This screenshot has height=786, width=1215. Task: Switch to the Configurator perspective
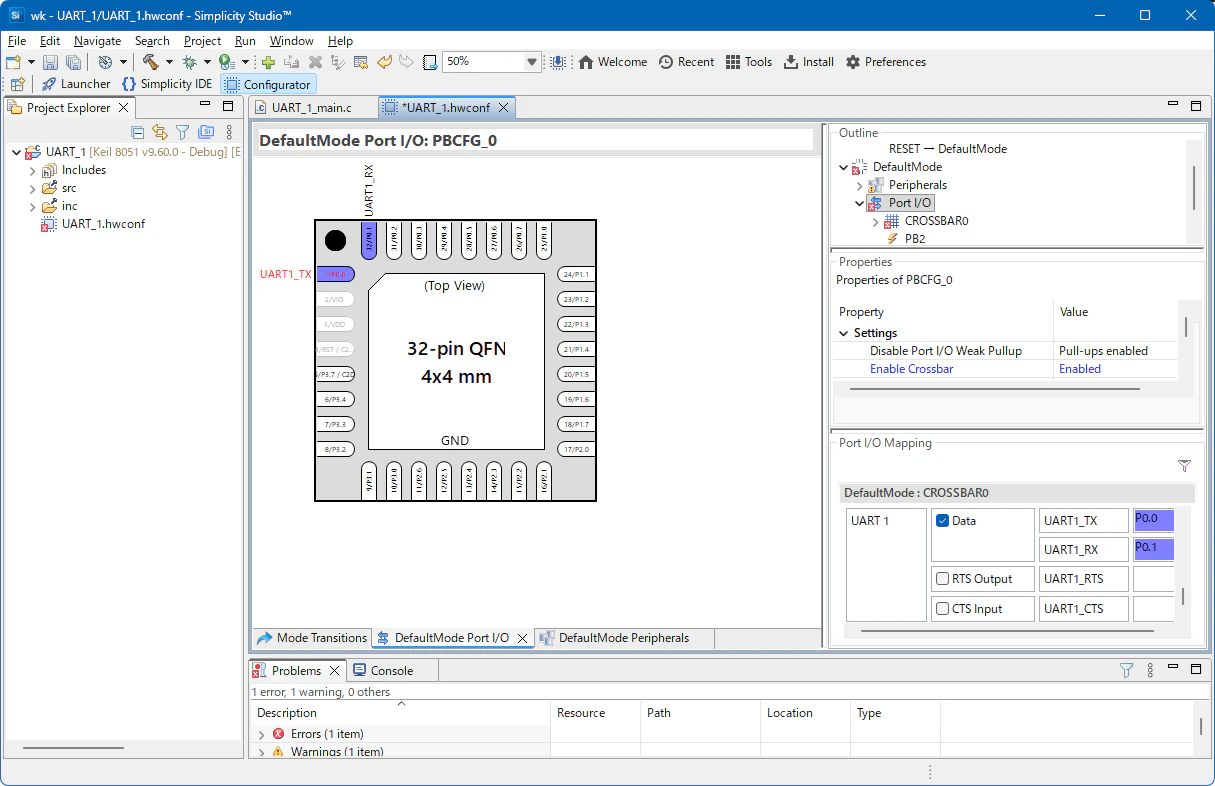coord(268,85)
